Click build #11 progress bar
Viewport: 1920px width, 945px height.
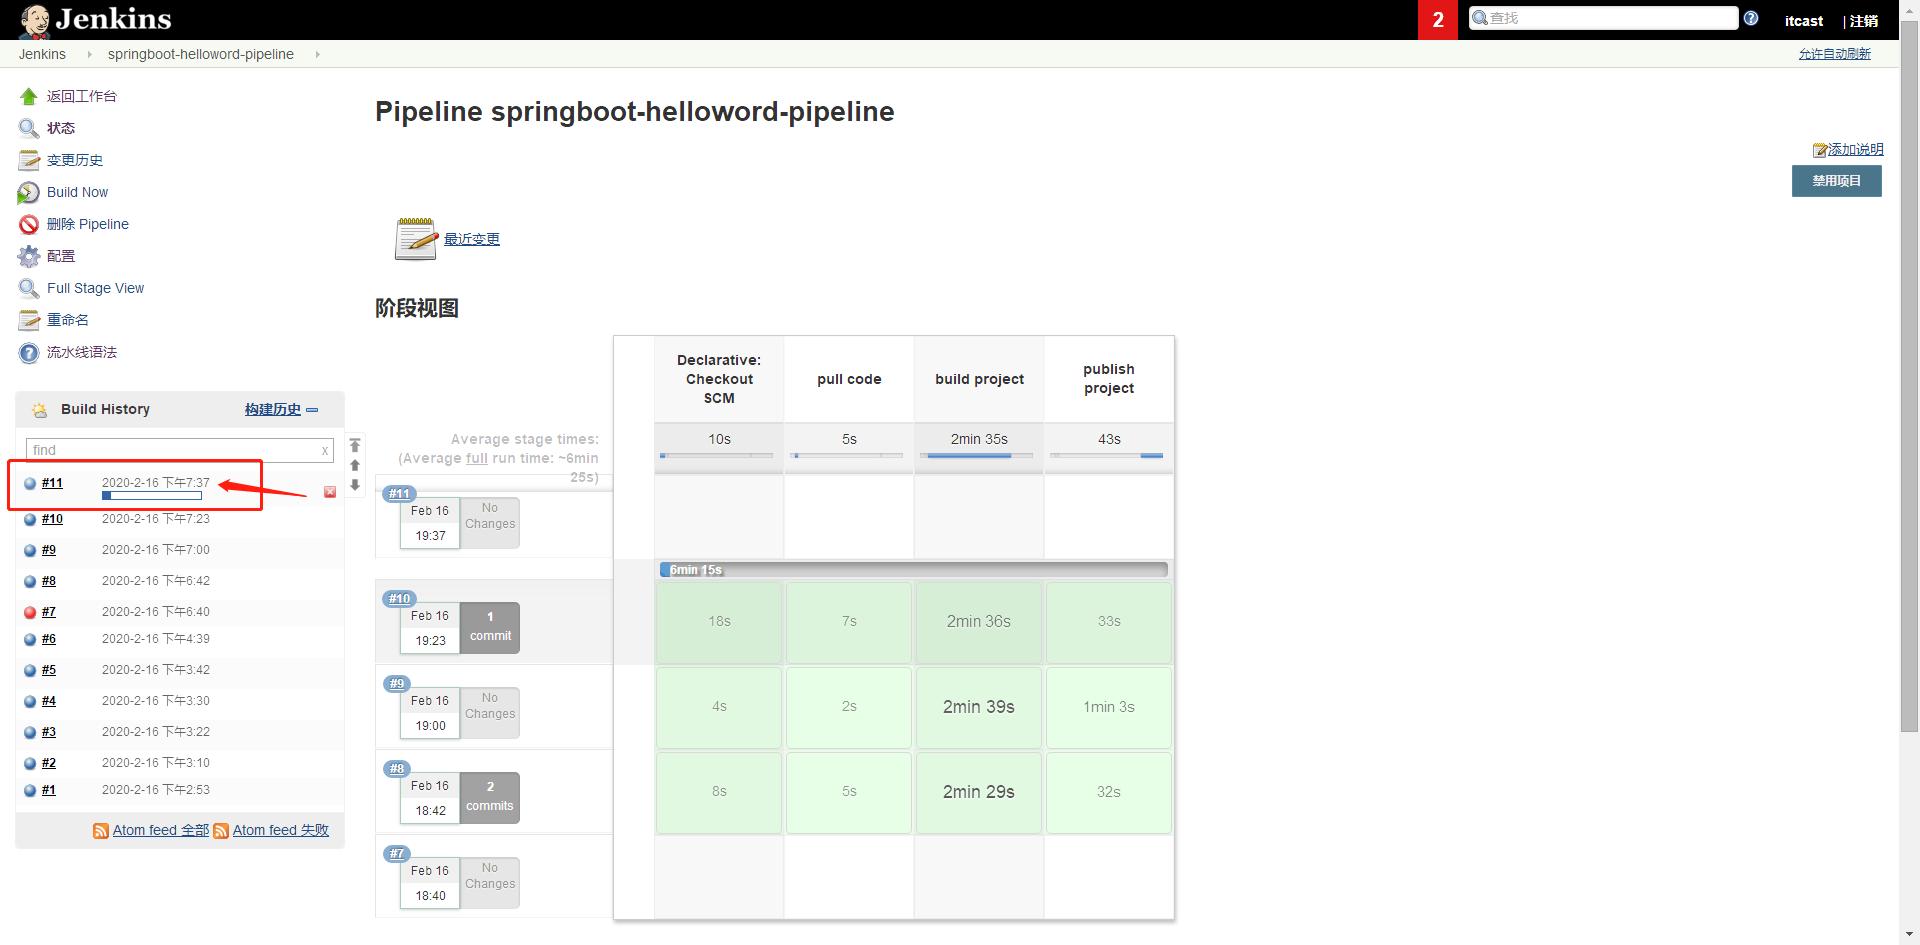tap(152, 496)
